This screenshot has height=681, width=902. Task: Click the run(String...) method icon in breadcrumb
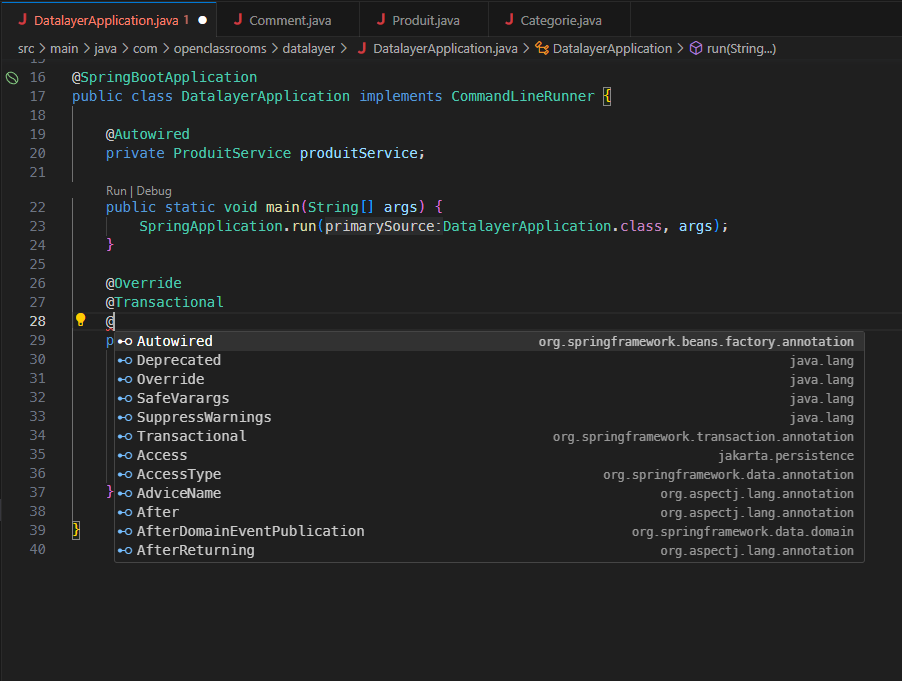tap(698, 48)
